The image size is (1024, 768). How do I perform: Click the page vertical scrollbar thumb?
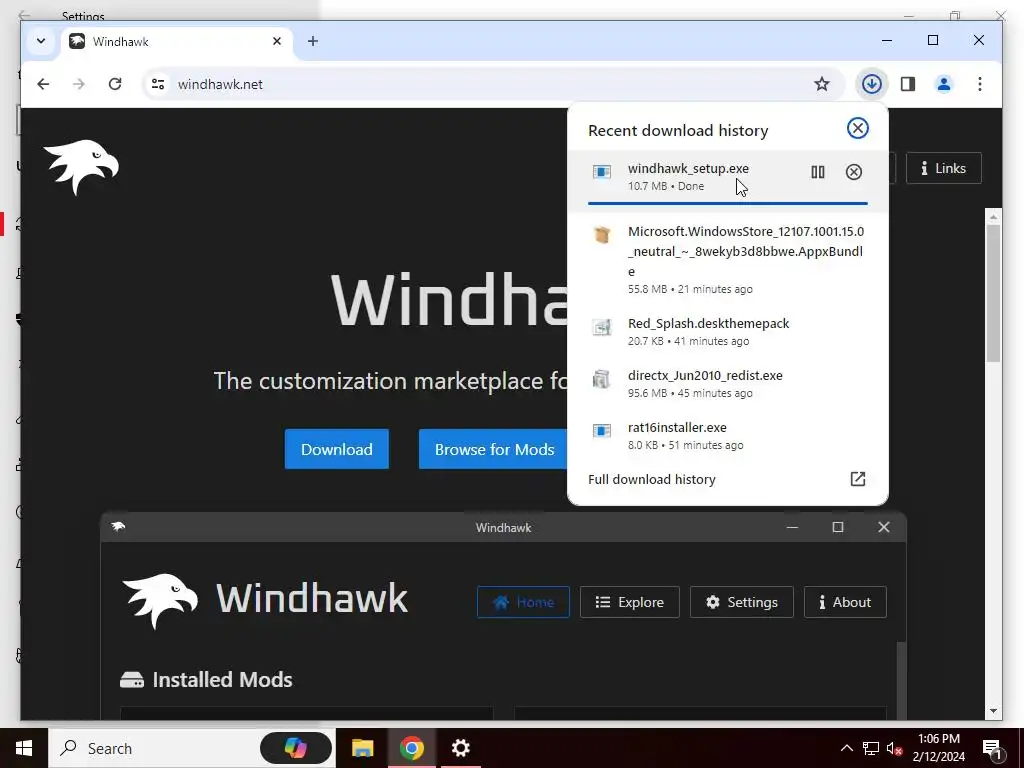[x=993, y=293]
